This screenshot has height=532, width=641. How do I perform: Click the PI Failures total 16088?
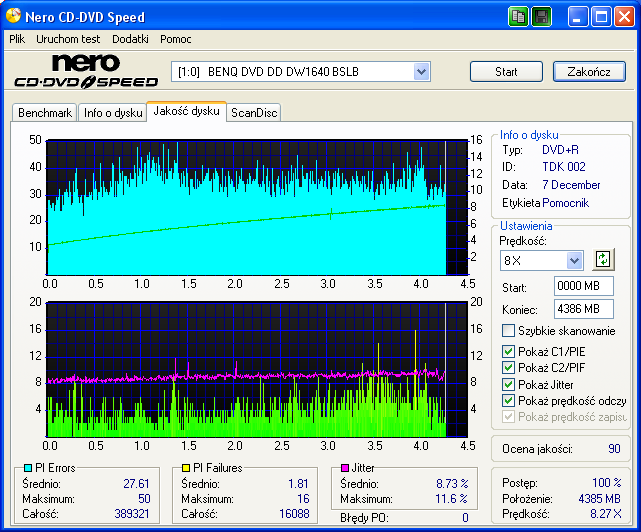point(294,514)
